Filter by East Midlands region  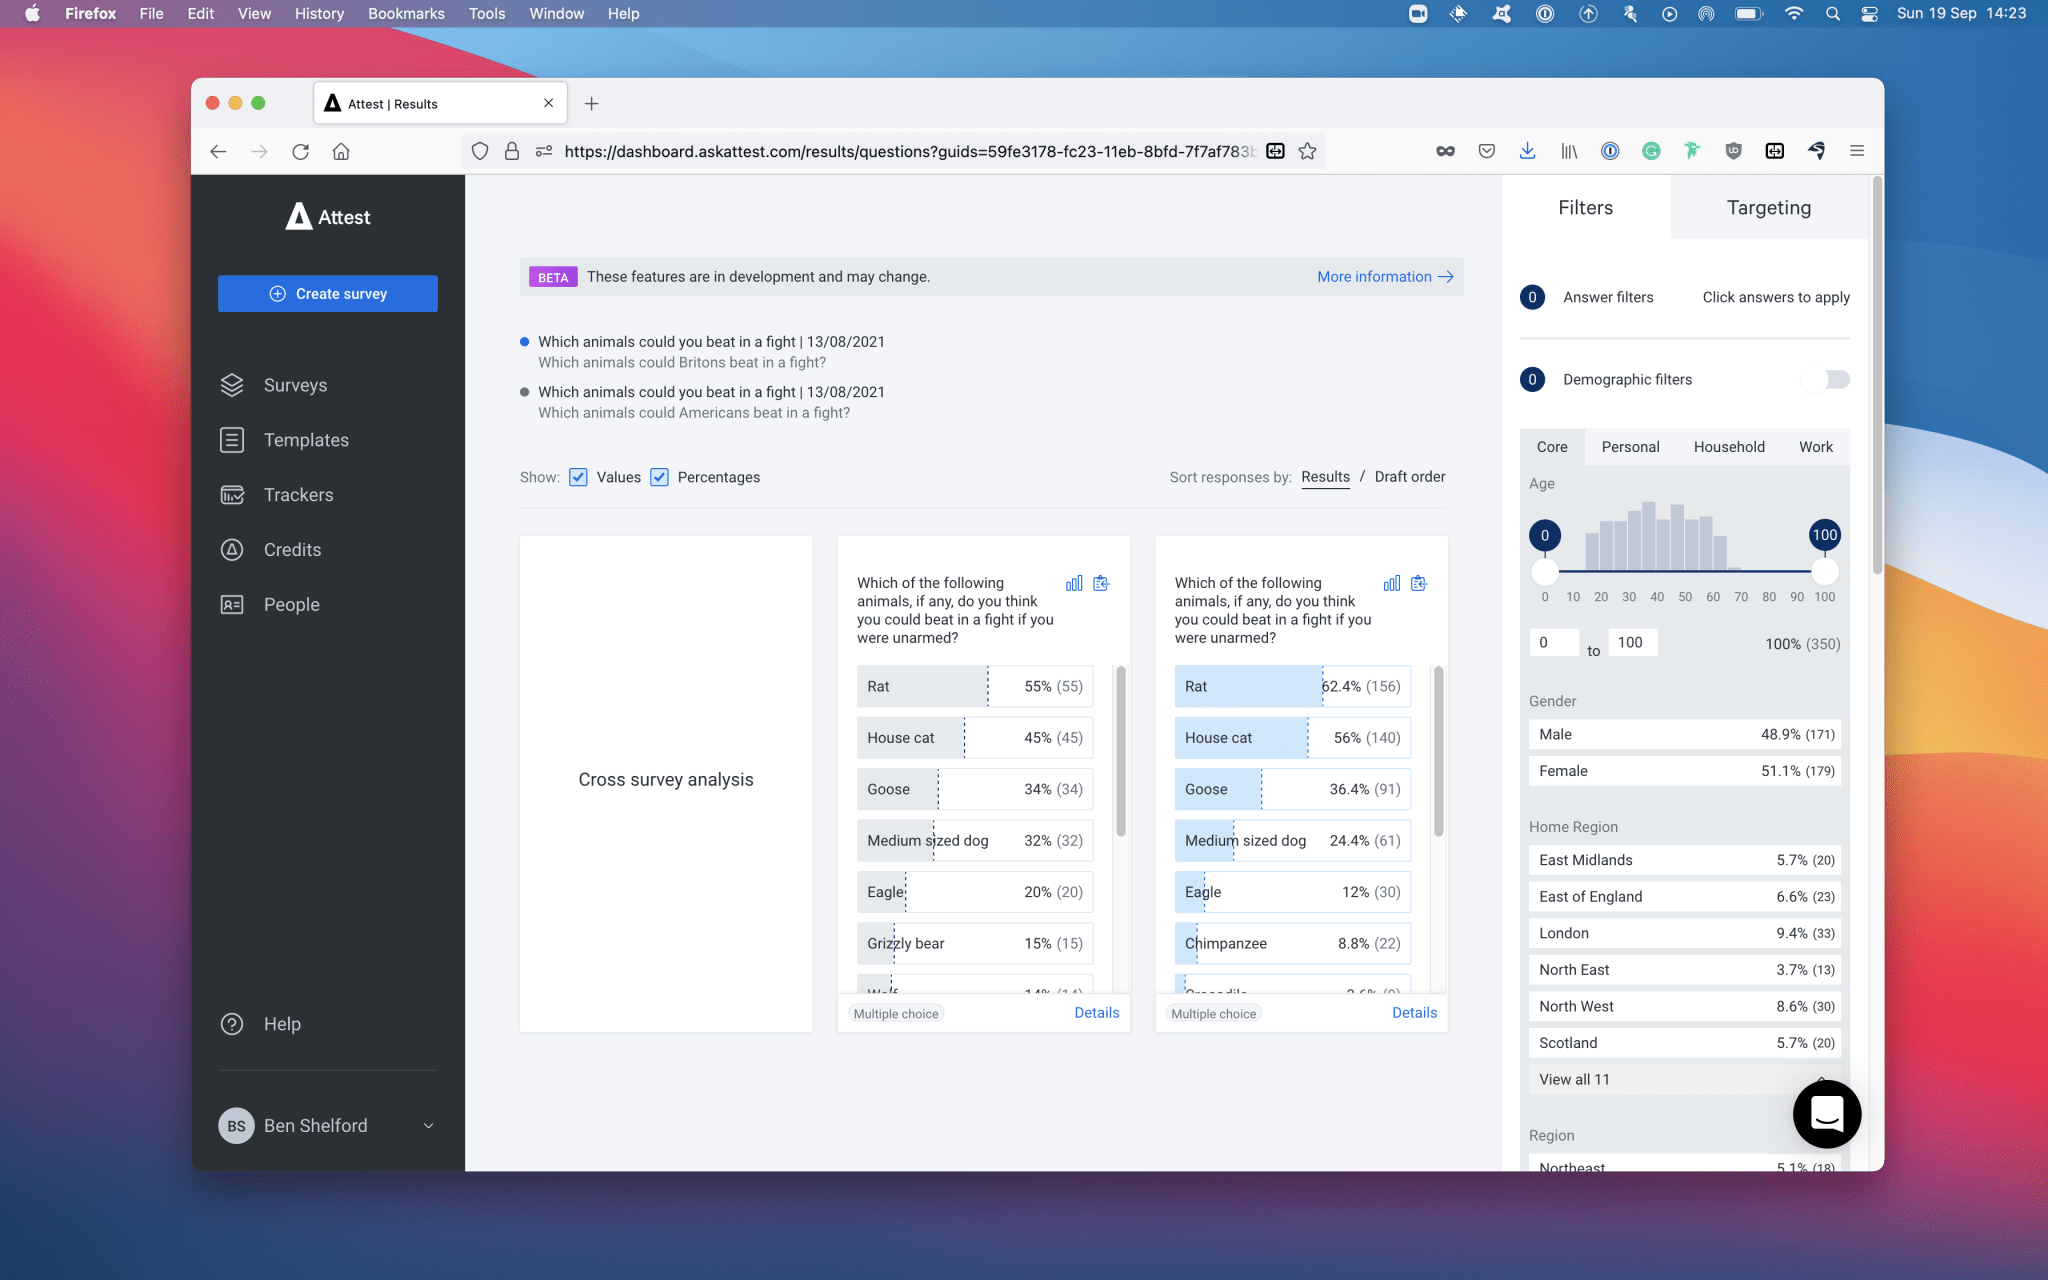tap(1684, 860)
